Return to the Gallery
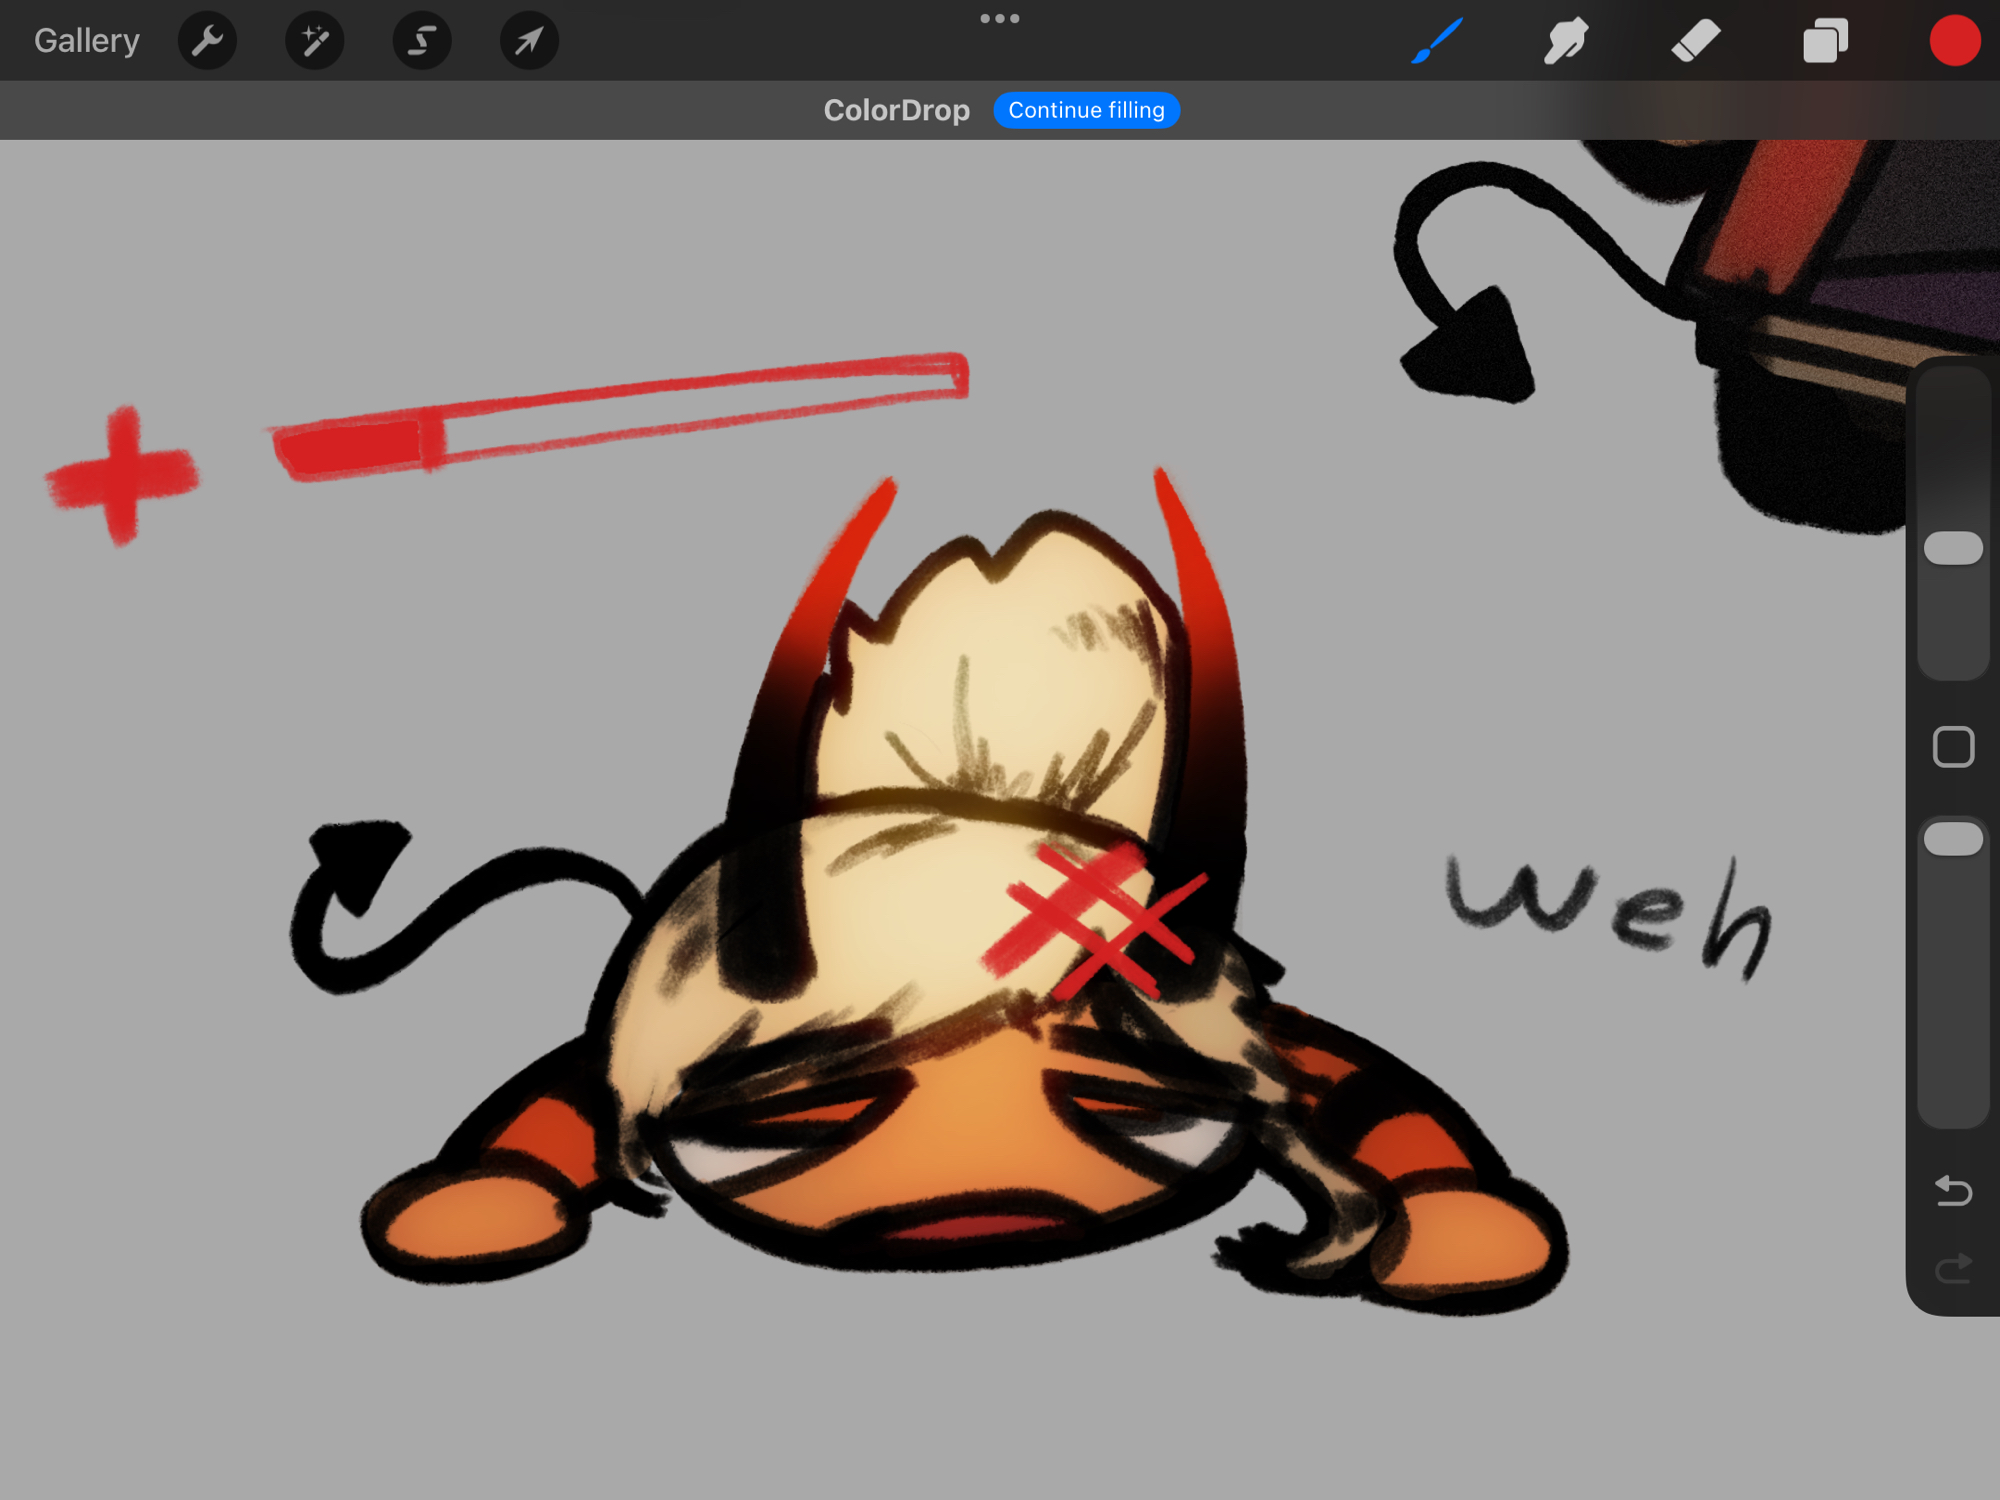The image size is (2000, 1500). point(87,41)
